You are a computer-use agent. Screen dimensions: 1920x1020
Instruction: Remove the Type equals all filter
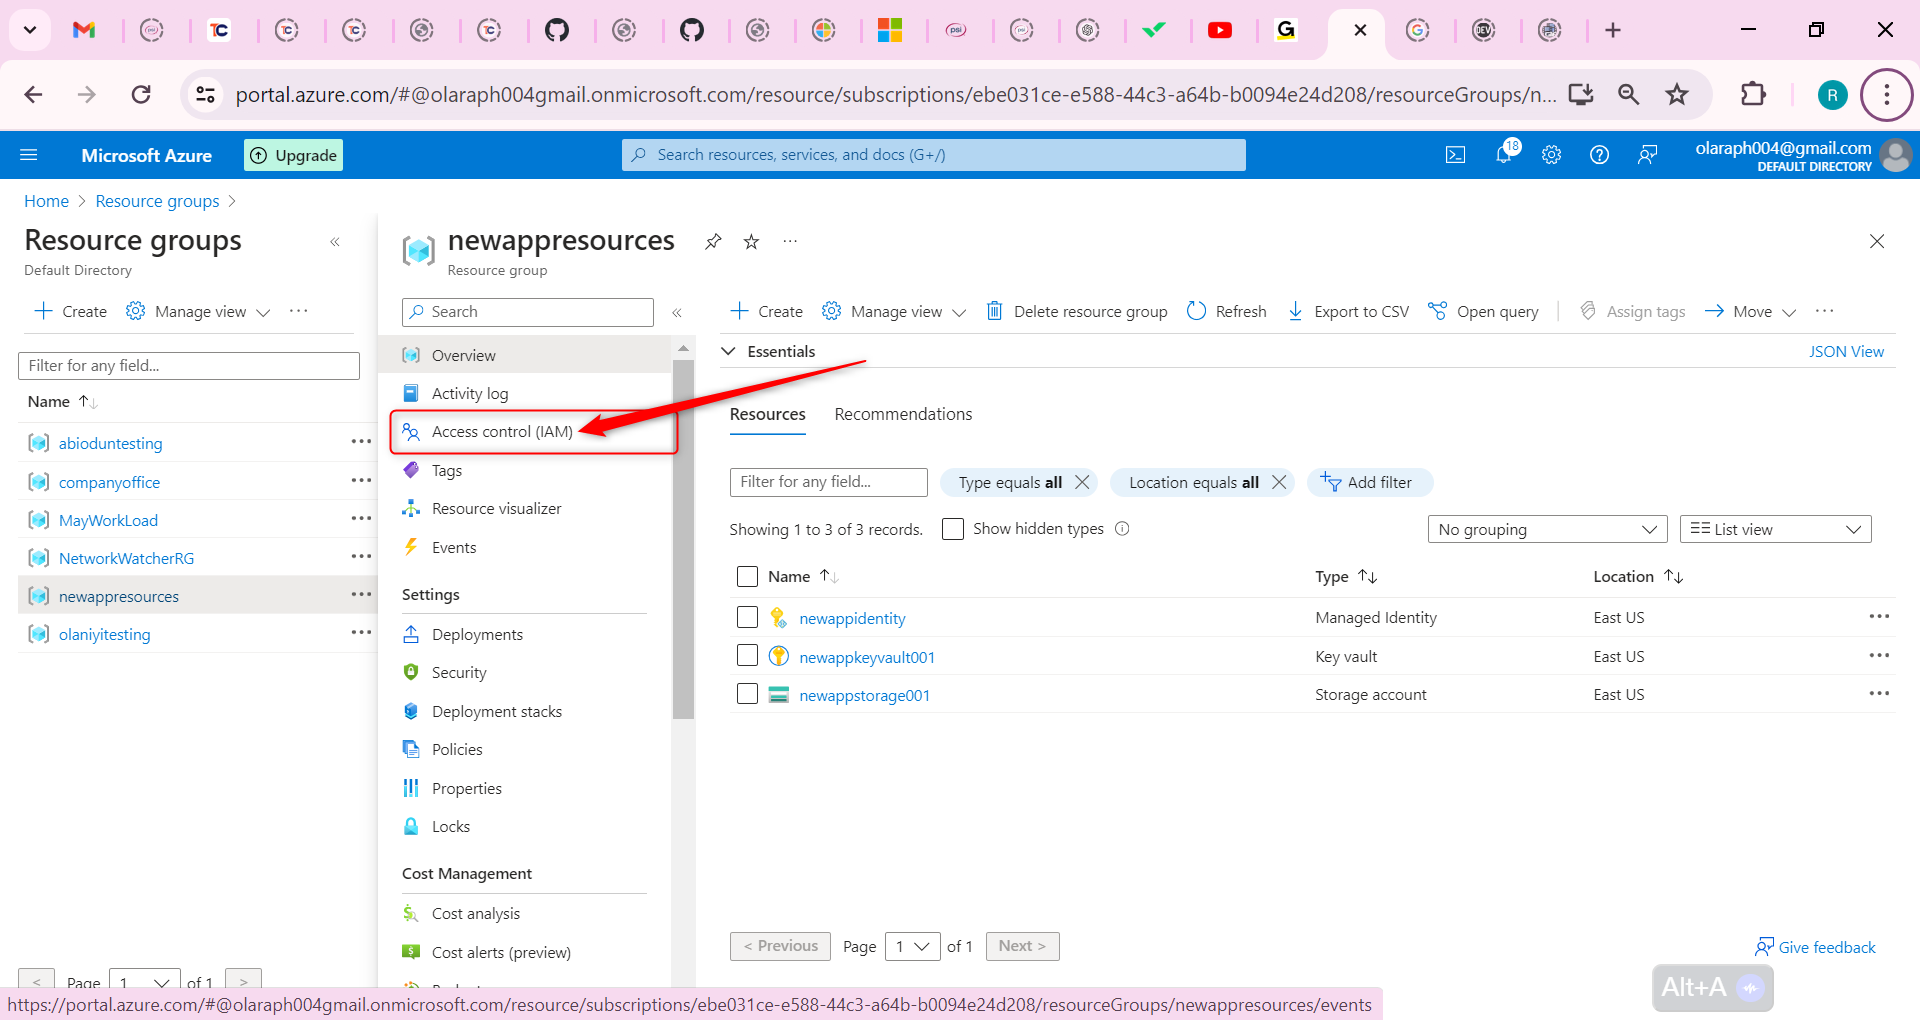click(x=1082, y=482)
